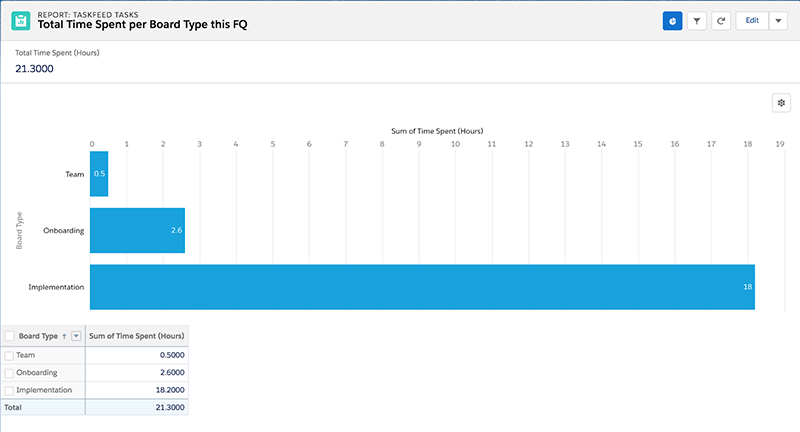Click the 18.2000 Implementation table value
800x432 pixels.
pyautogui.click(x=165, y=389)
